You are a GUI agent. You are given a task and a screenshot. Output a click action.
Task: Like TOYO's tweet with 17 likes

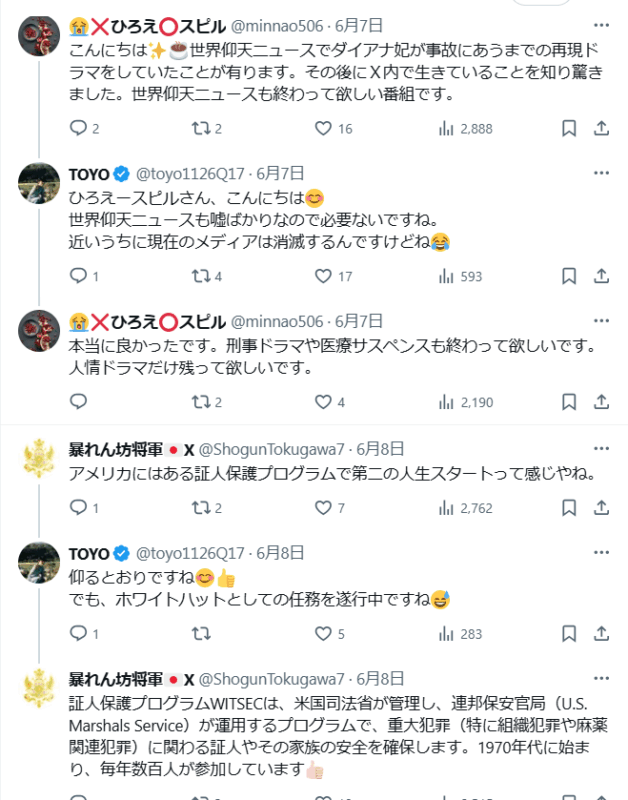click(x=324, y=276)
